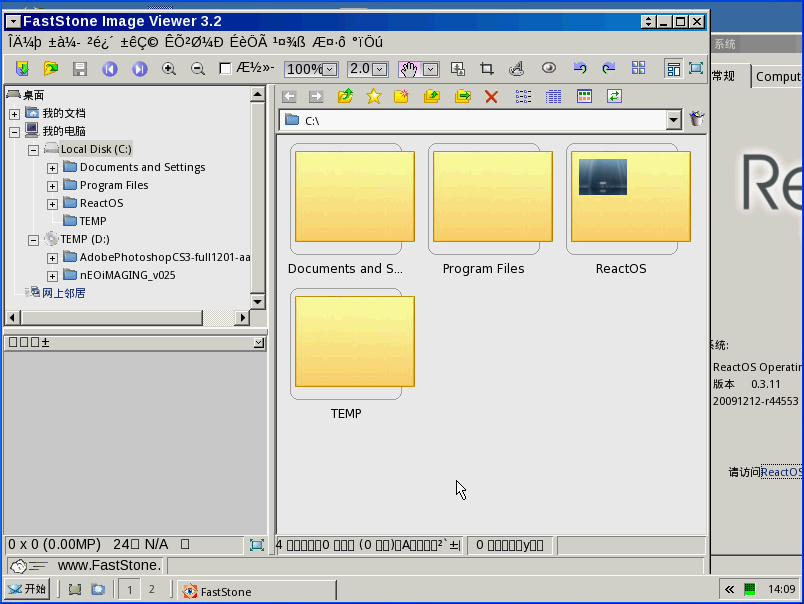Switch to virtual desktop 2 on taskbar

pos(152,590)
